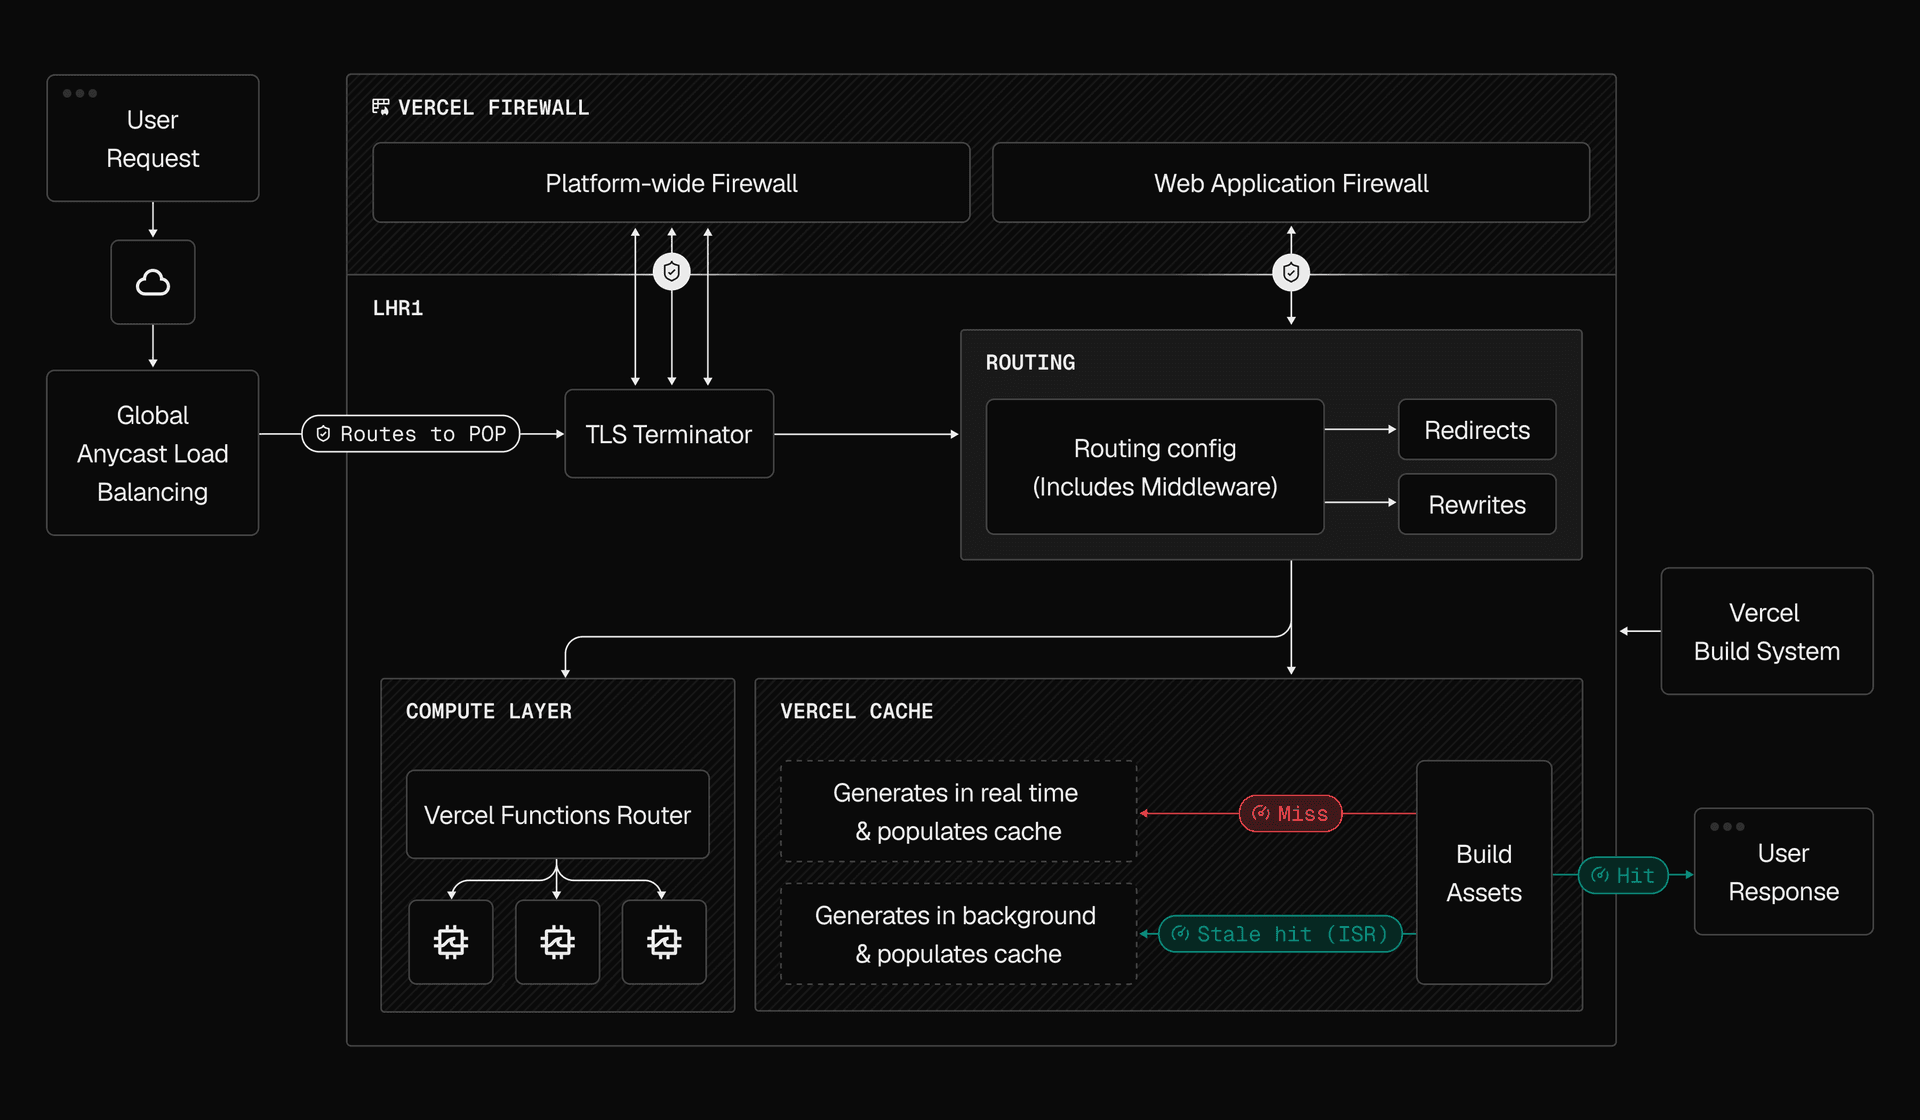Viewport: 1920px width, 1120px height.
Task: Expand the ROUTING section panel
Action: point(1030,362)
